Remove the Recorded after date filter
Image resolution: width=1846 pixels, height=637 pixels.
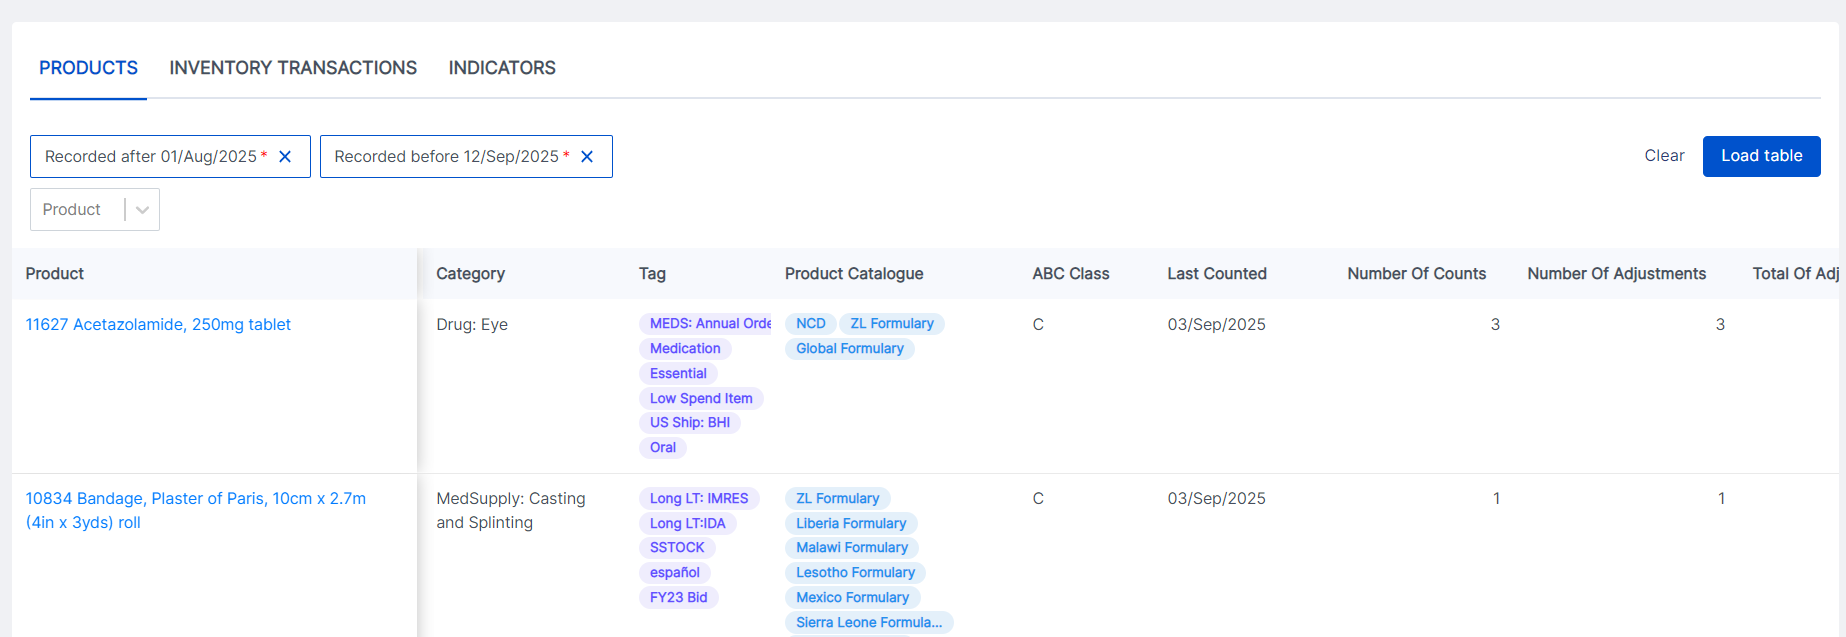[x=285, y=157]
